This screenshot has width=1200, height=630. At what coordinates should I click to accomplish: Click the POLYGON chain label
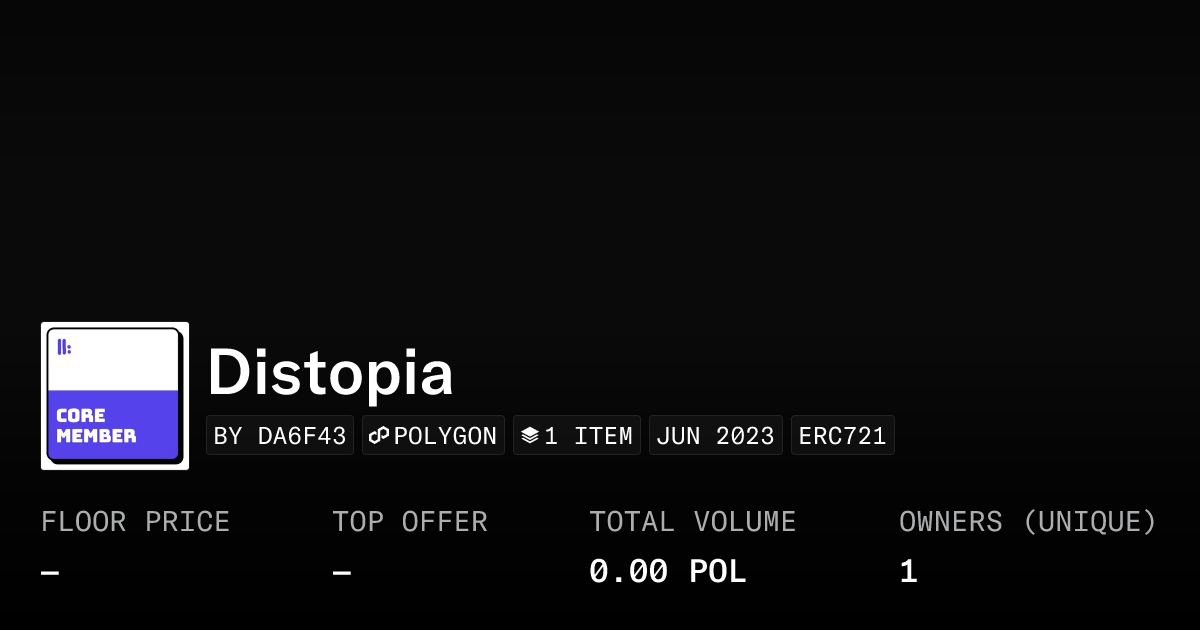[x=445, y=436]
